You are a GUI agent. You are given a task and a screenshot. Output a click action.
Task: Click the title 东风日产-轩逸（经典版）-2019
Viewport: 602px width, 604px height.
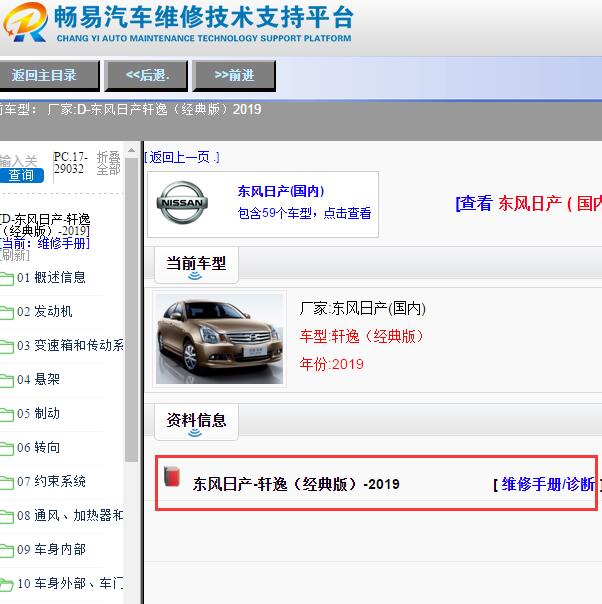pos(296,484)
